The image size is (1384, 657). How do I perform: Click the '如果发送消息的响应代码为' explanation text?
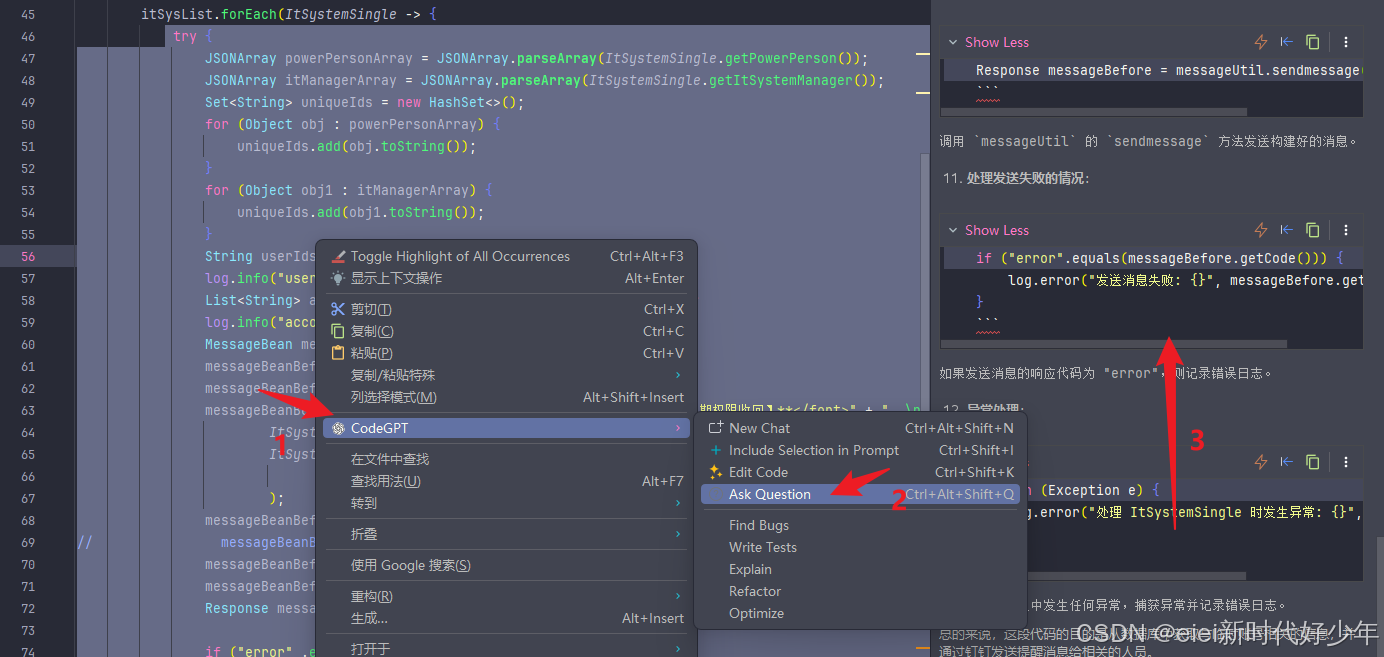coord(1020,373)
